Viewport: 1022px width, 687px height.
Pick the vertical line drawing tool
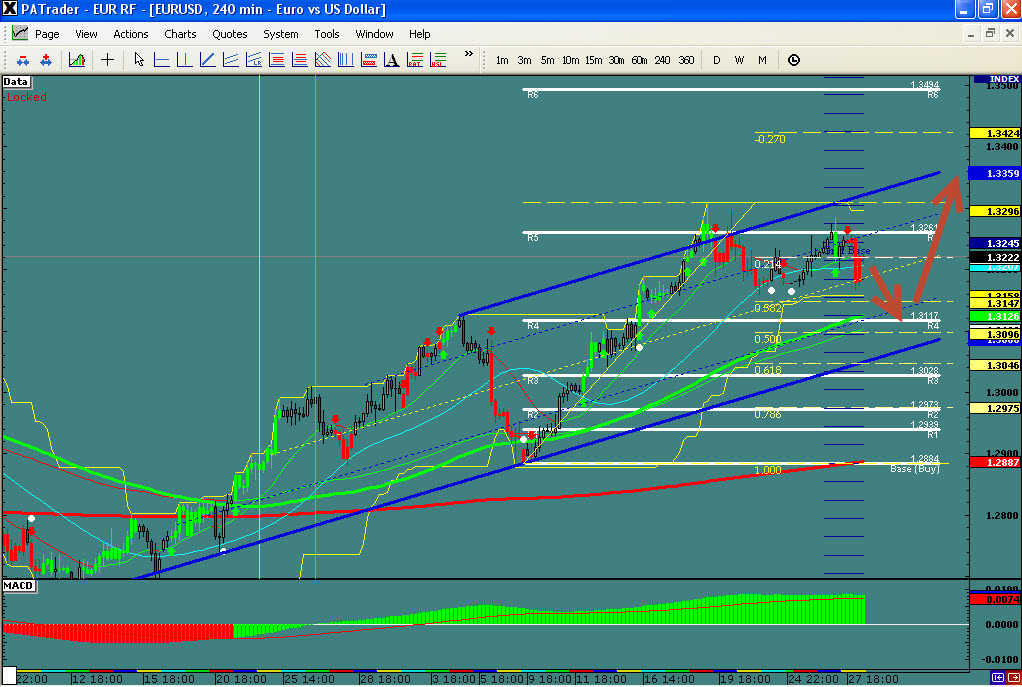click(183, 60)
